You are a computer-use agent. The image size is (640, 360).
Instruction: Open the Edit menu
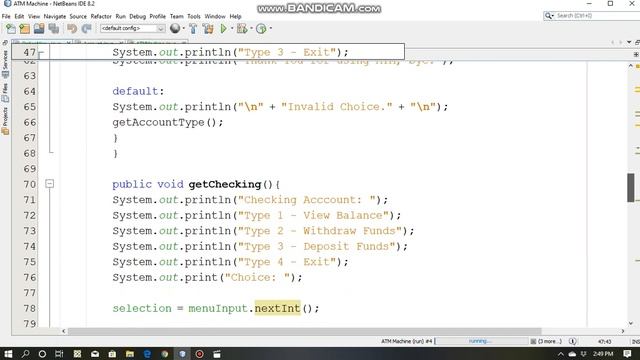[19, 16]
